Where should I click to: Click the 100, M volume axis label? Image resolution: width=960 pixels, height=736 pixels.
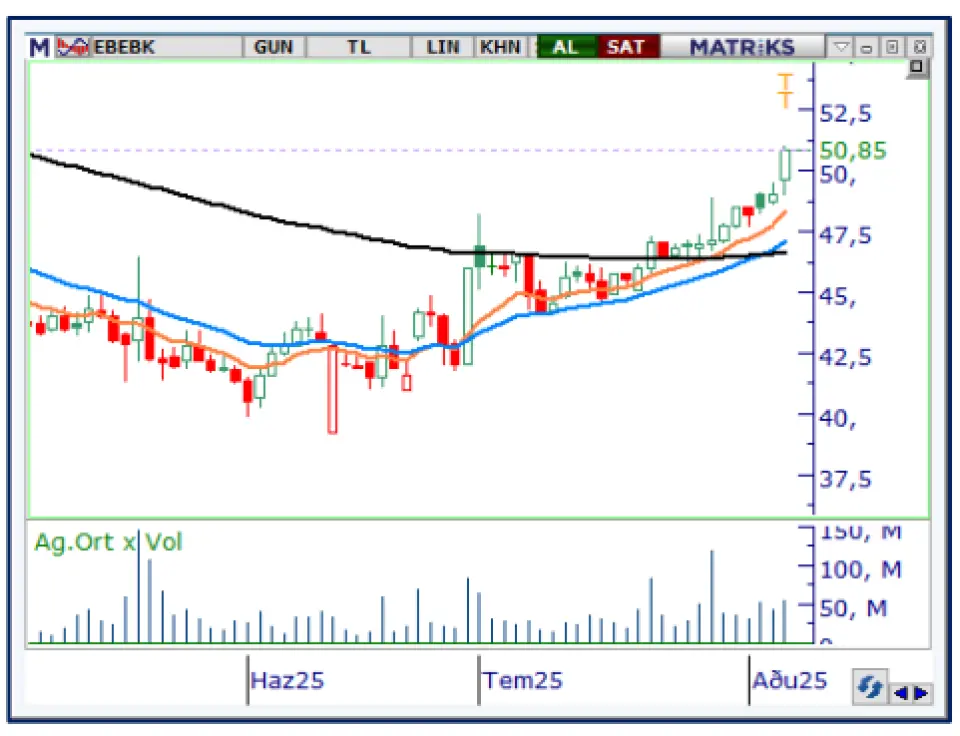click(861, 570)
